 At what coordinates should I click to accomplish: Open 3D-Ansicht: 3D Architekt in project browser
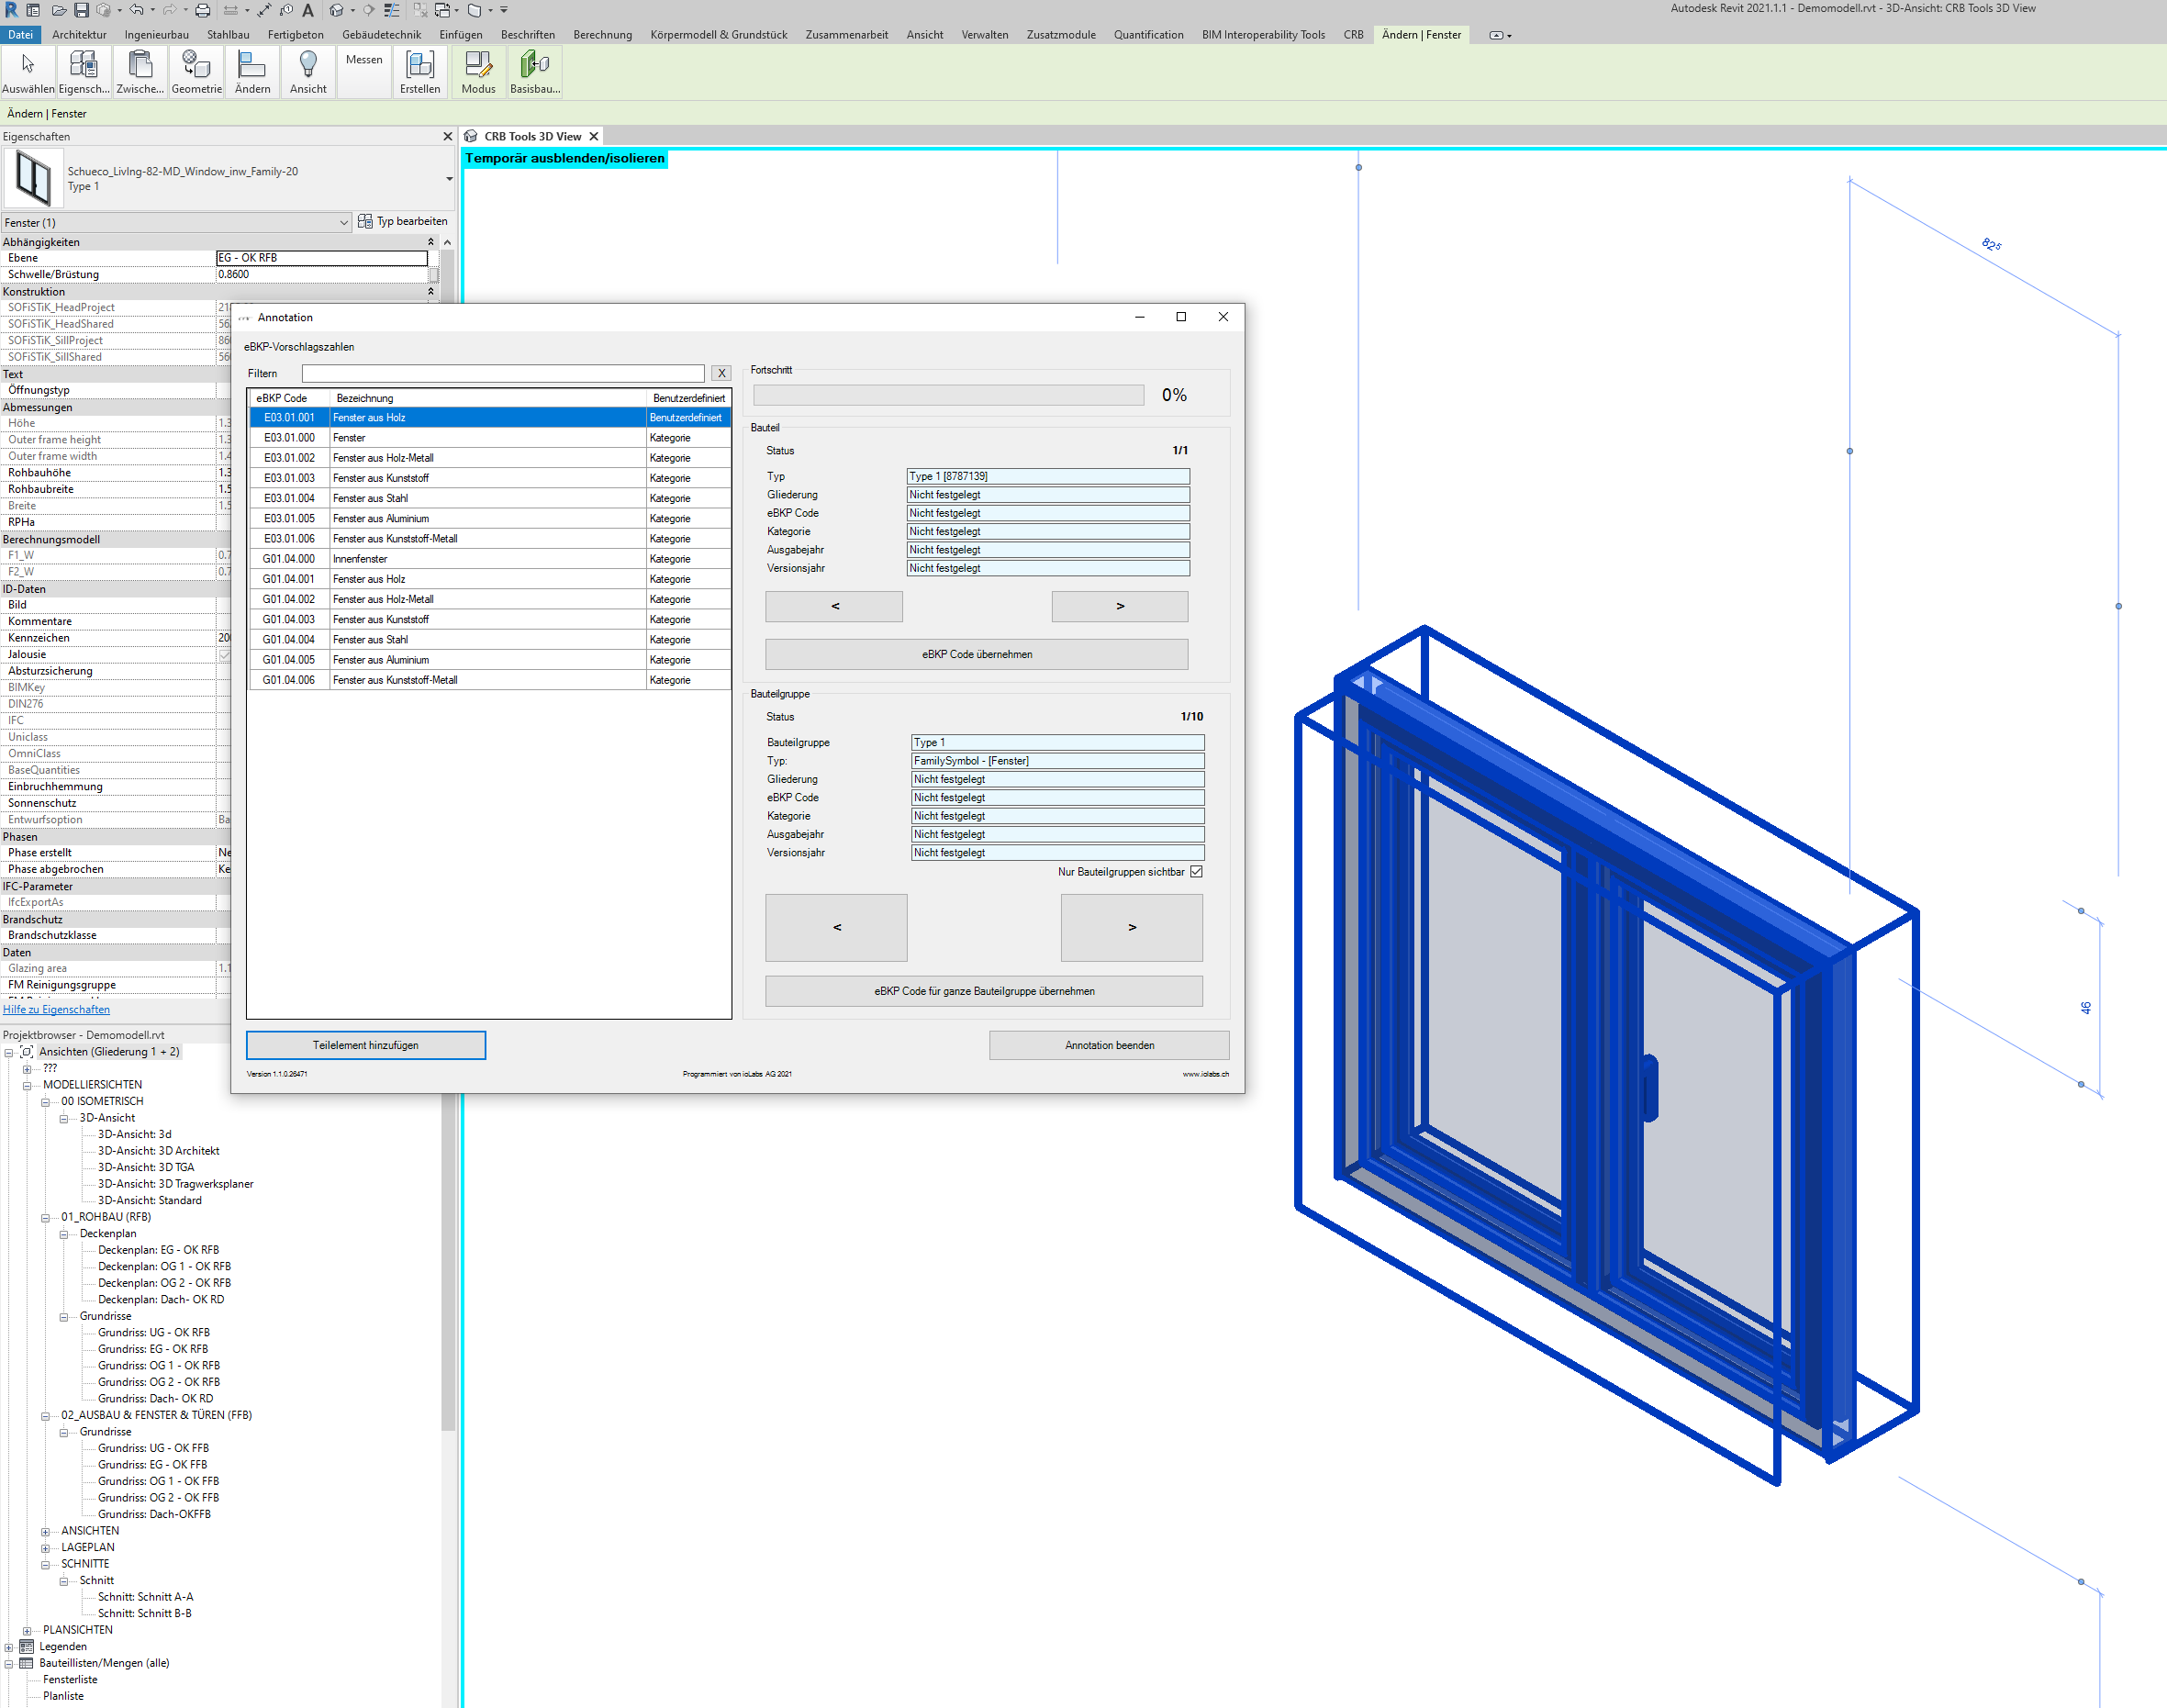pyautogui.click(x=158, y=1151)
